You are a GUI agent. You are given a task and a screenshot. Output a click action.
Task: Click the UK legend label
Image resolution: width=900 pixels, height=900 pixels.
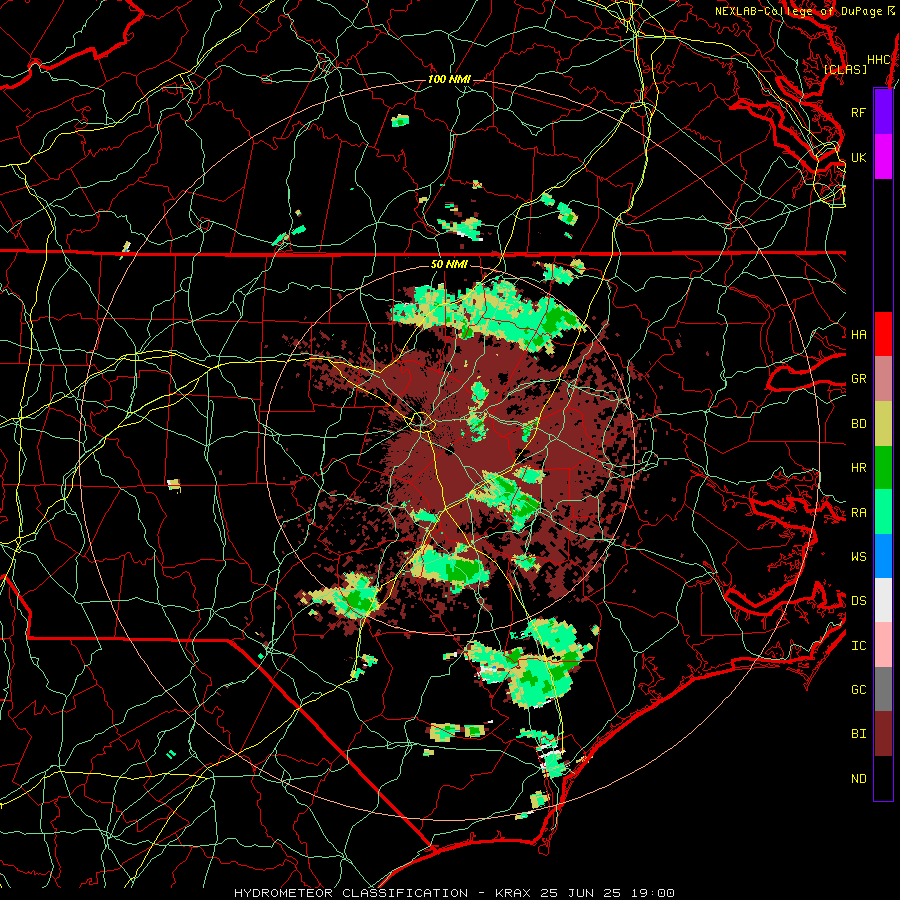pyautogui.click(x=858, y=157)
